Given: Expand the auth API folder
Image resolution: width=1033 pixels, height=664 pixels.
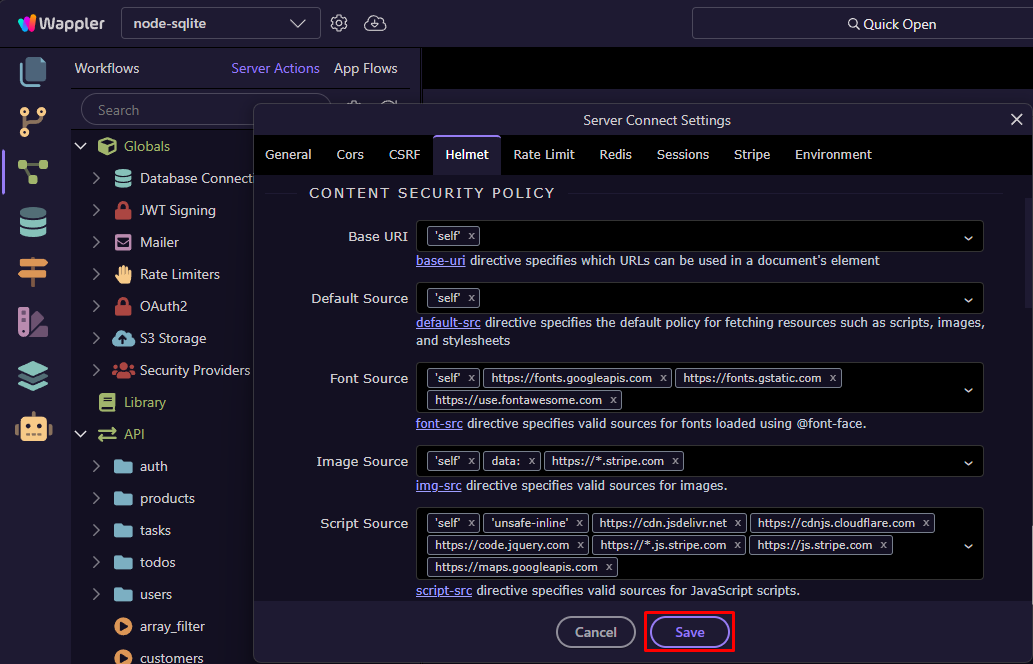Looking at the screenshot, I should click(96, 466).
